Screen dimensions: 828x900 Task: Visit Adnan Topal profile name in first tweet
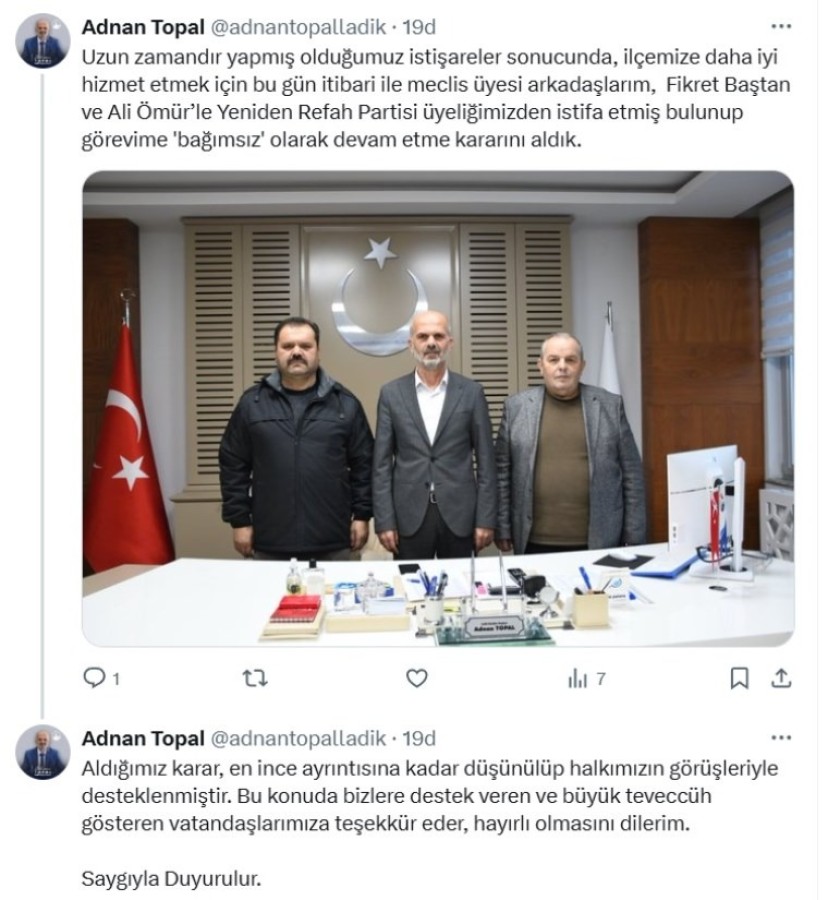pyautogui.click(x=143, y=27)
